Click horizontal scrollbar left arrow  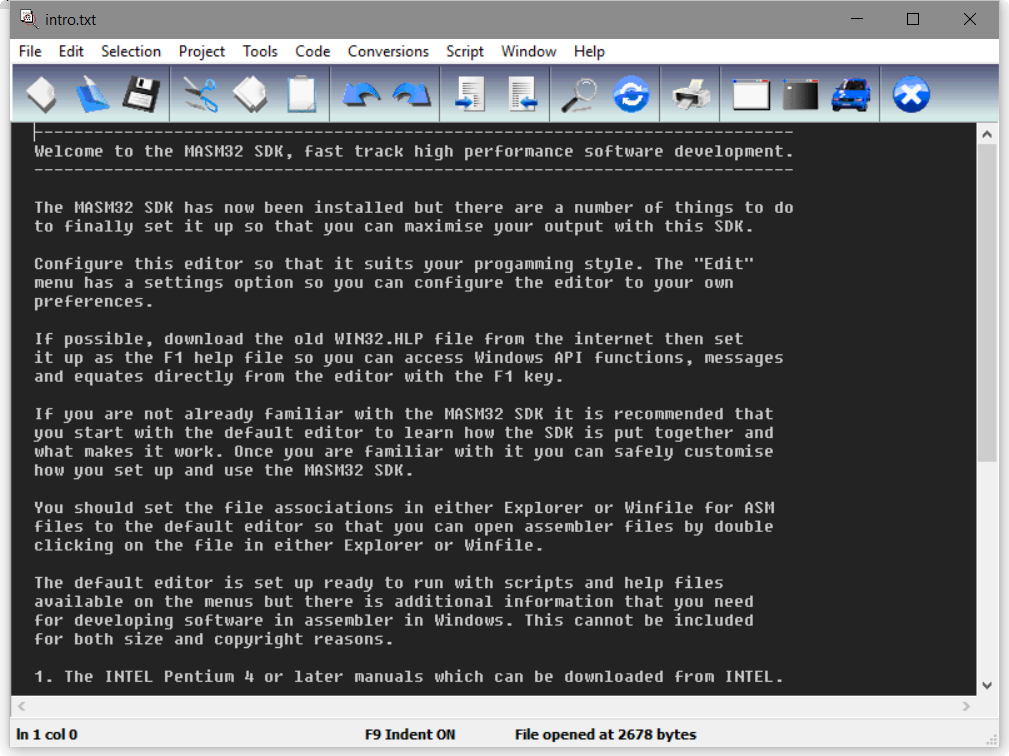21,706
